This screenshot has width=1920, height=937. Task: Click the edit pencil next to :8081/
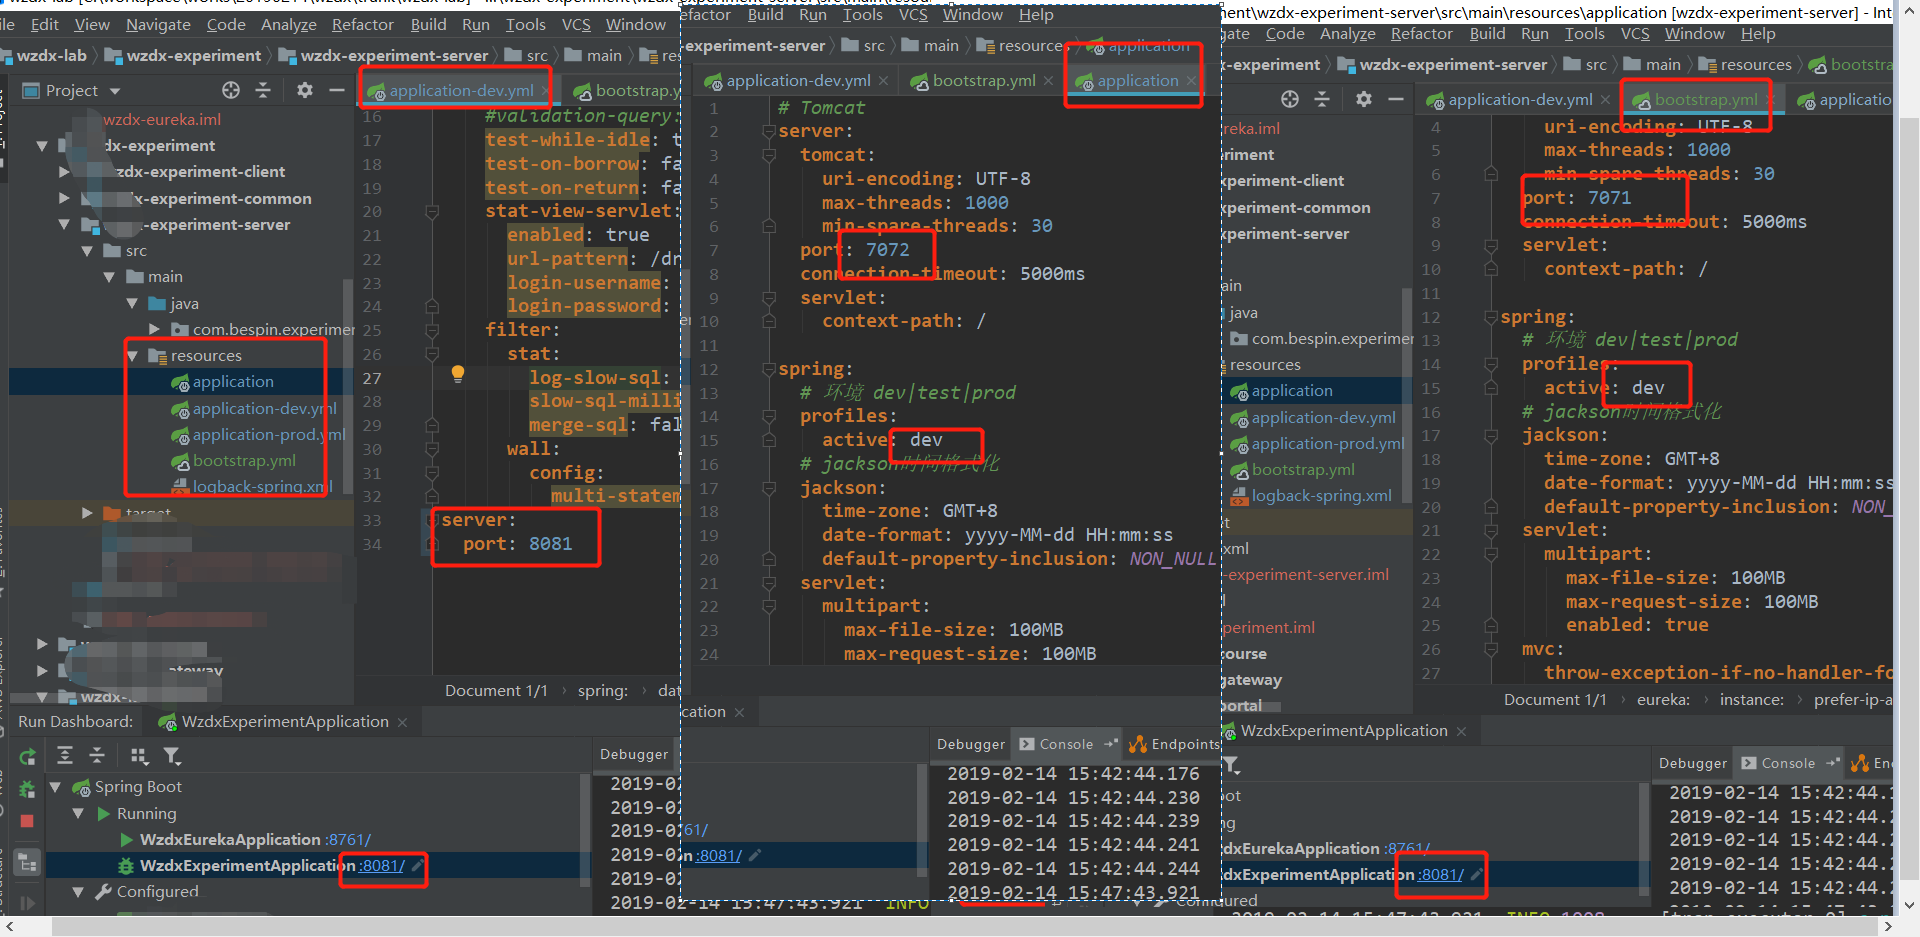(x=418, y=866)
